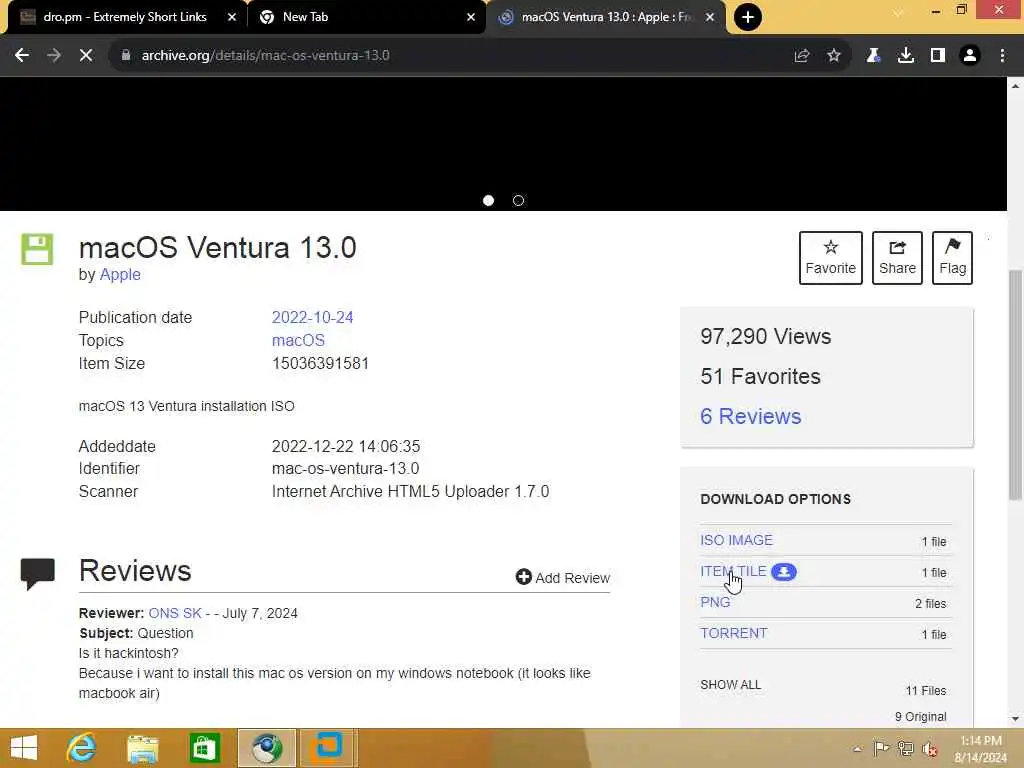The width and height of the screenshot is (1024, 768).
Task: Click the 97,290 Views text
Action: point(765,336)
